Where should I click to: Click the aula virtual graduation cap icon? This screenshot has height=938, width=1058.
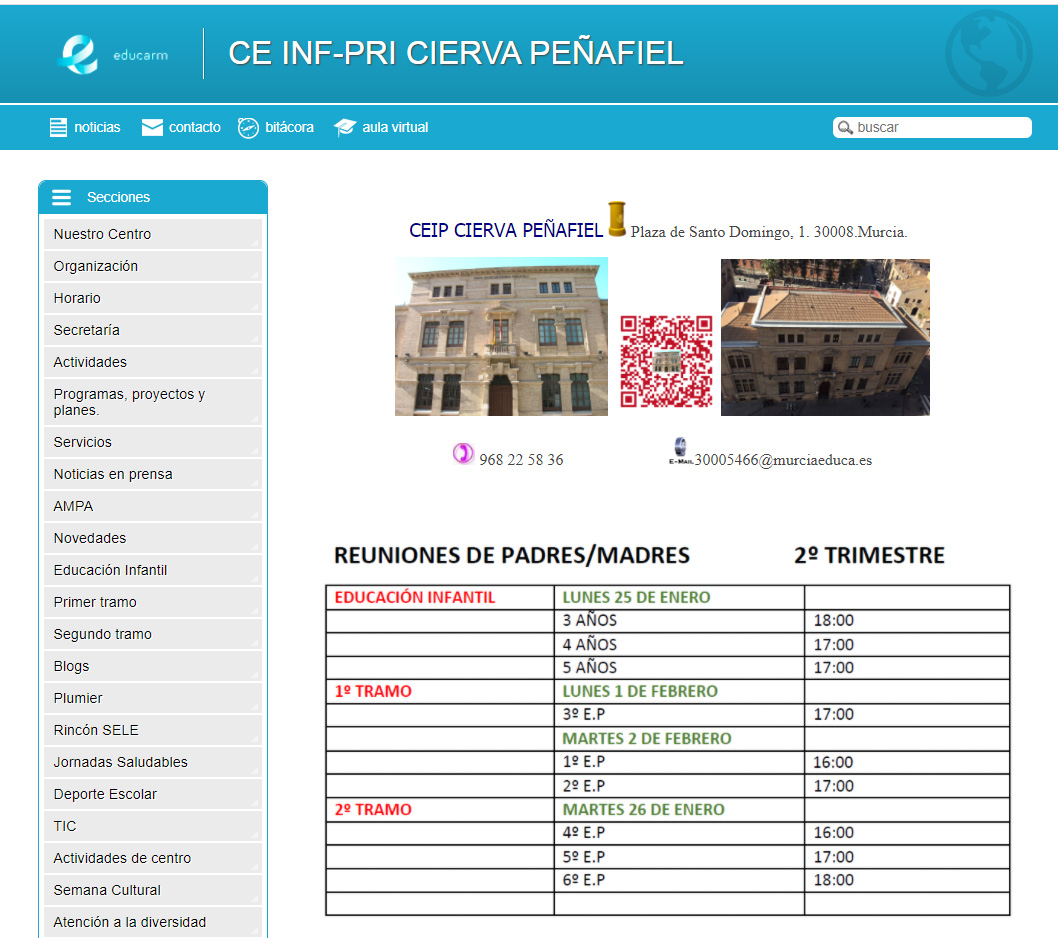(345, 127)
